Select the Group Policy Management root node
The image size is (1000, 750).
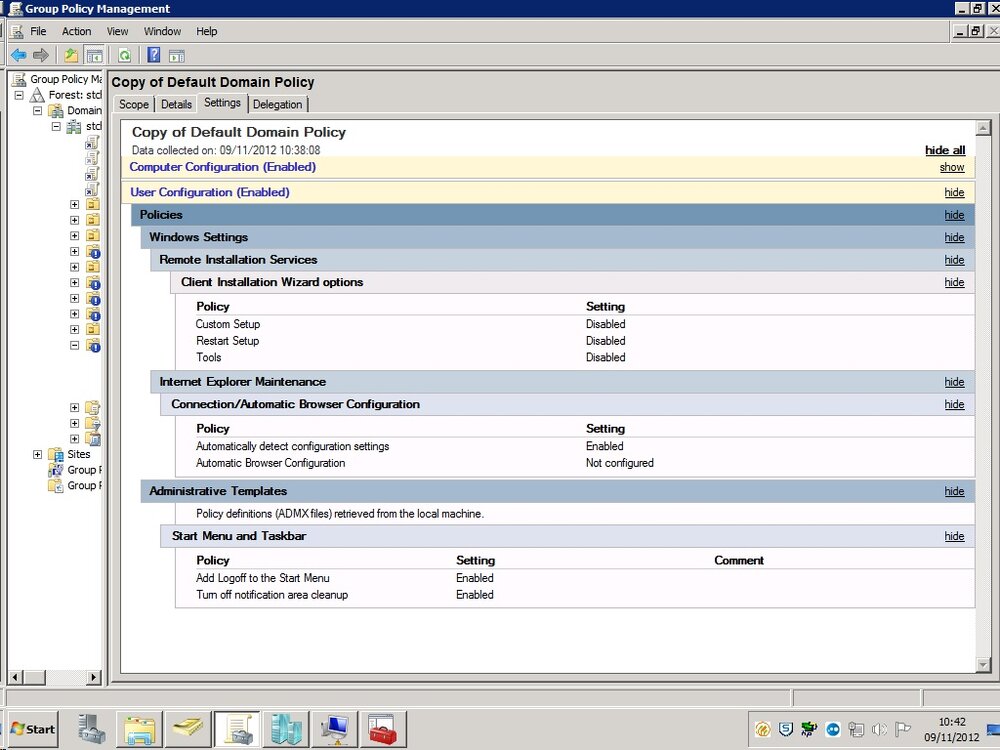click(66, 79)
